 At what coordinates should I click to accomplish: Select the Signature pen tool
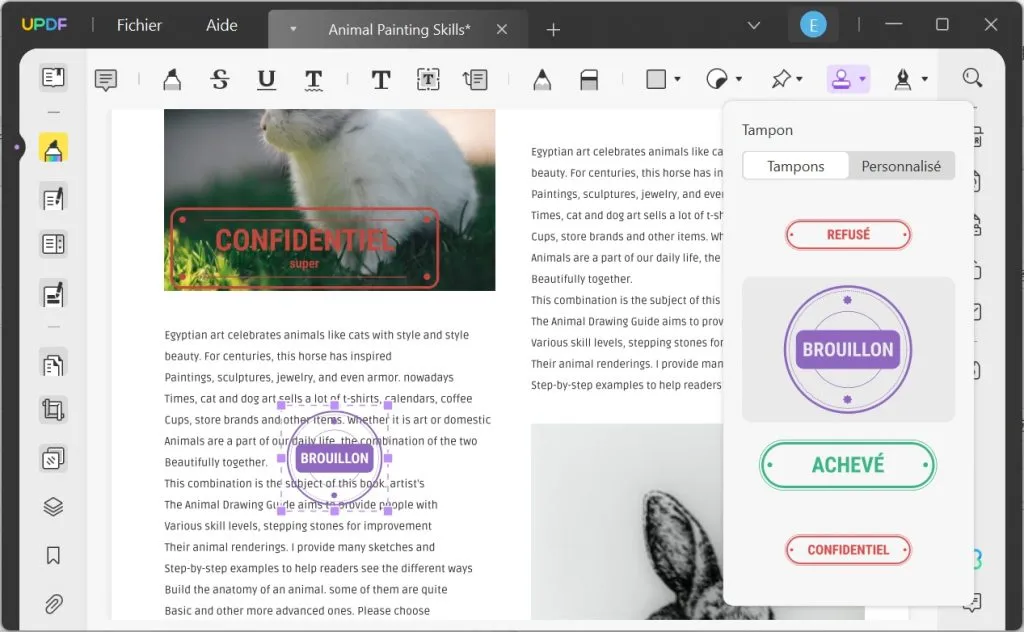coord(903,80)
